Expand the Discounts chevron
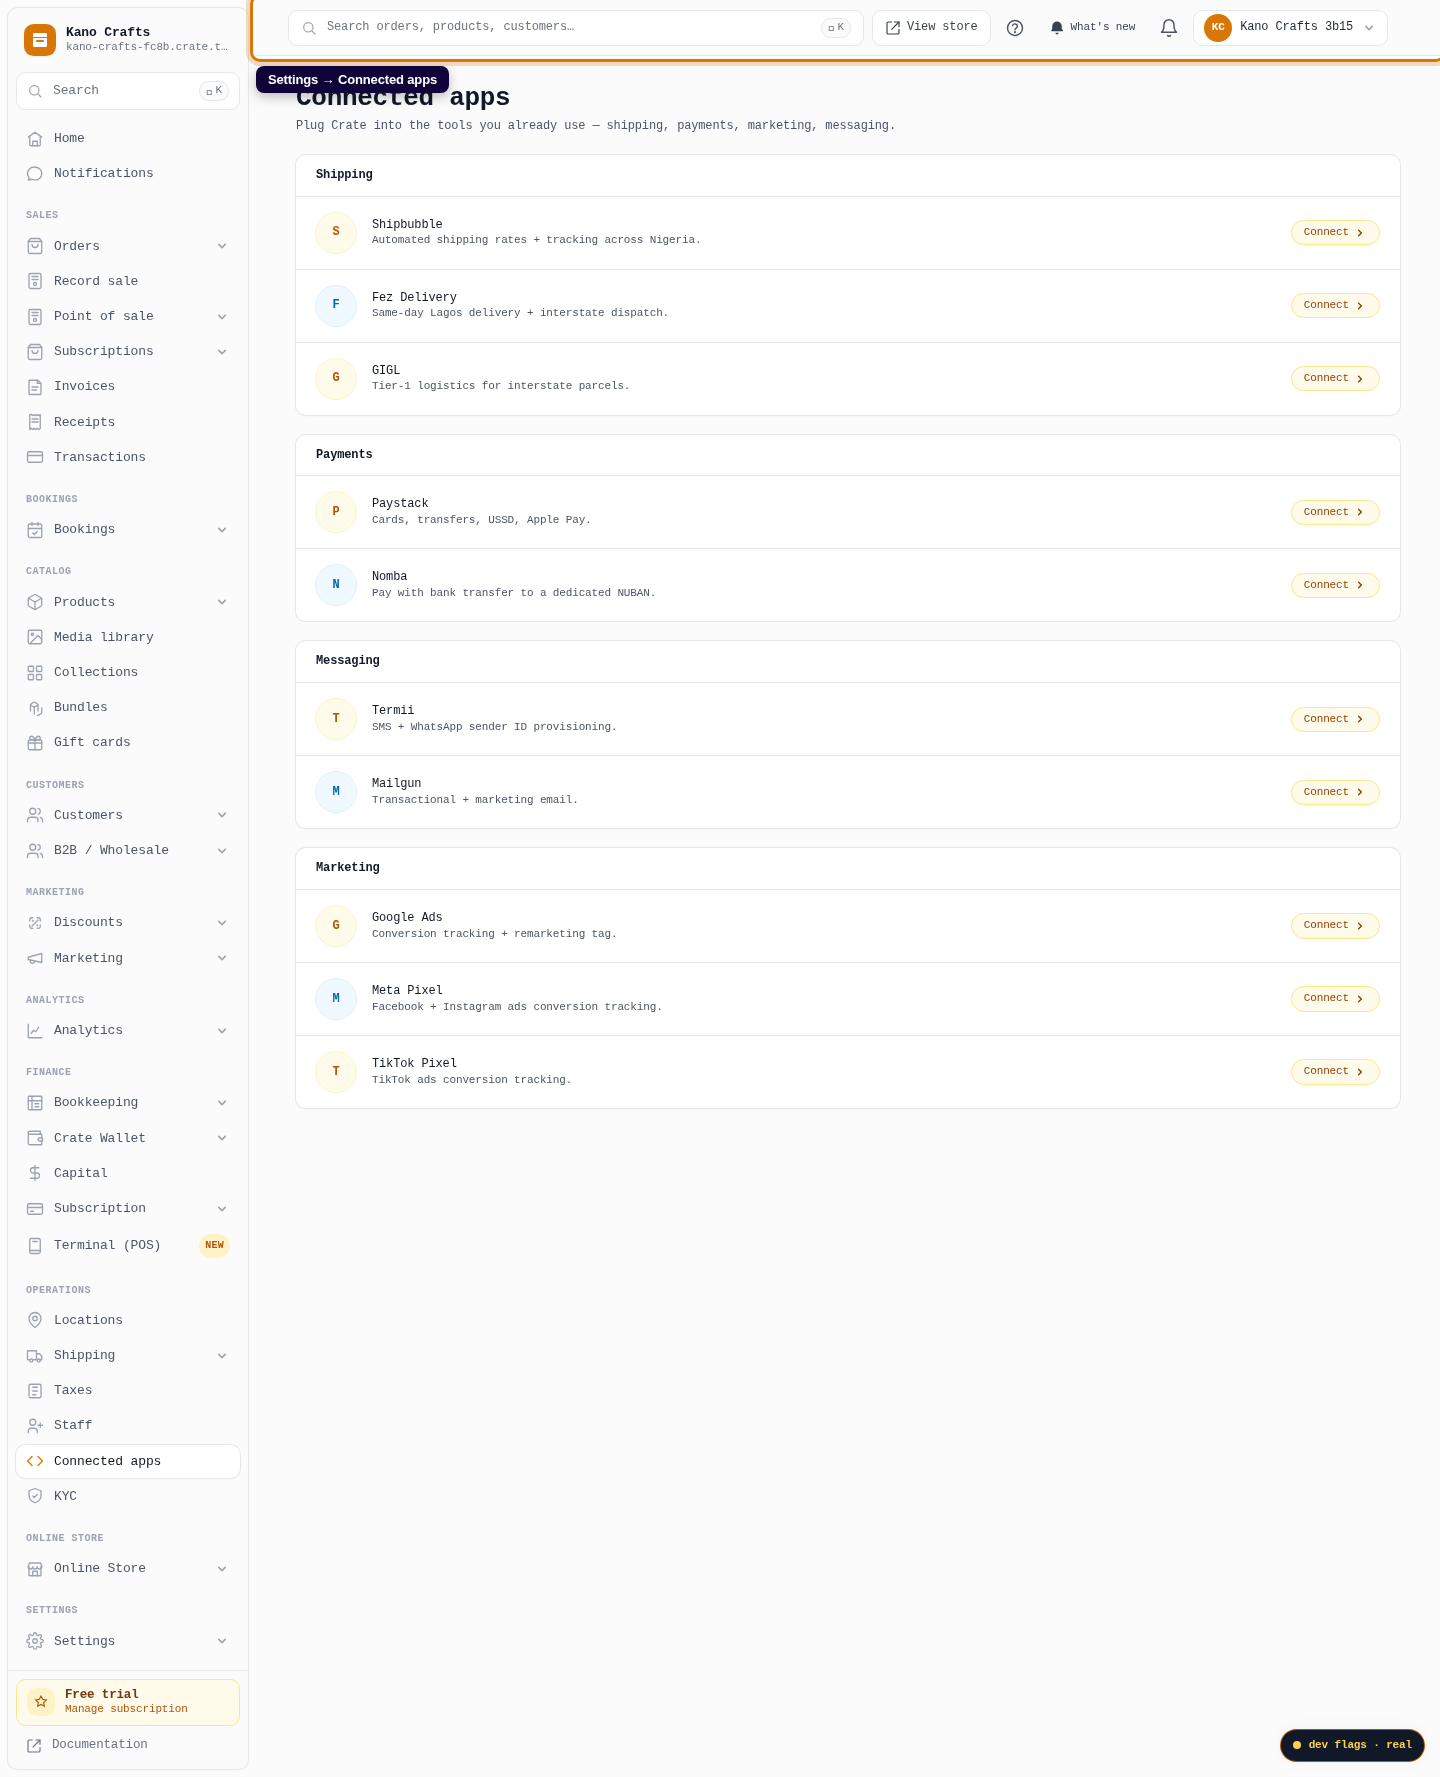1440x1777 pixels. (x=222, y=923)
